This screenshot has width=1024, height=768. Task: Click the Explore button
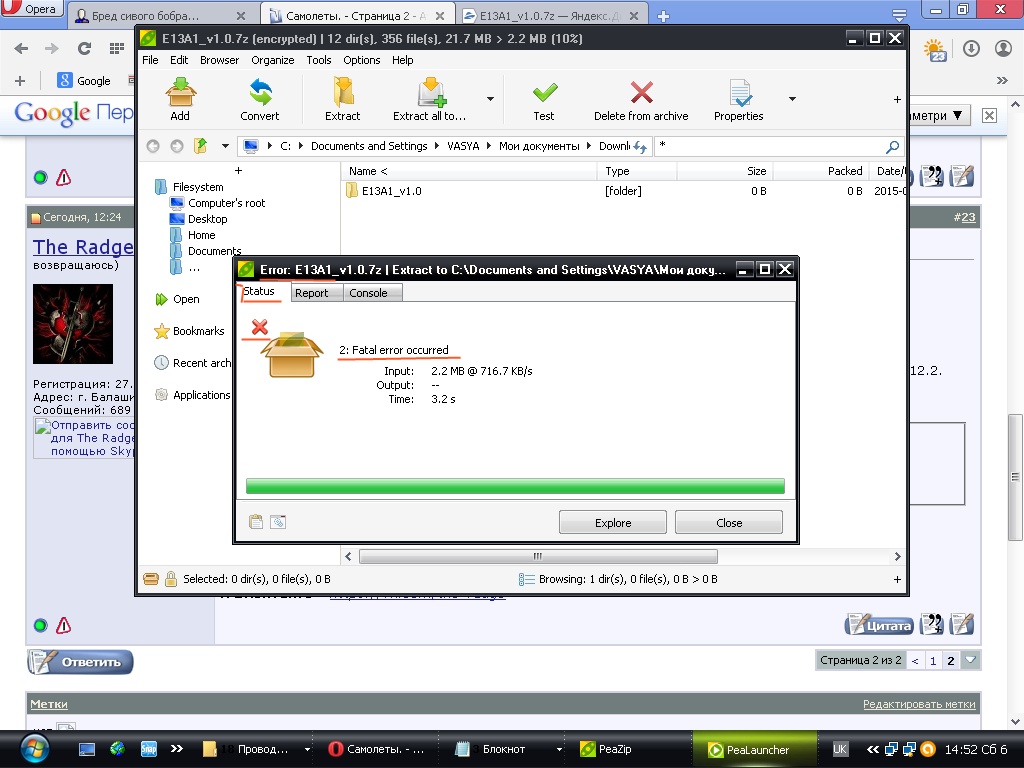[613, 522]
